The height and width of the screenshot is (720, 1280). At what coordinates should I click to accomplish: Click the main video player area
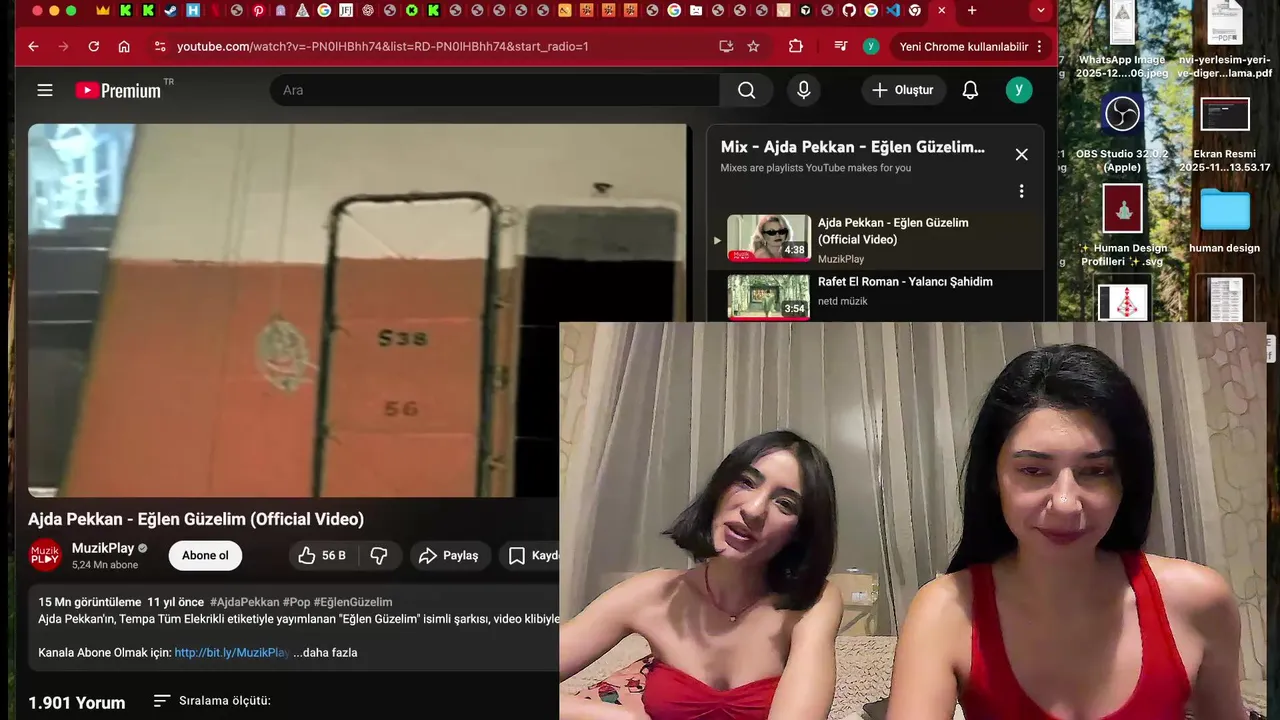[x=358, y=310]
